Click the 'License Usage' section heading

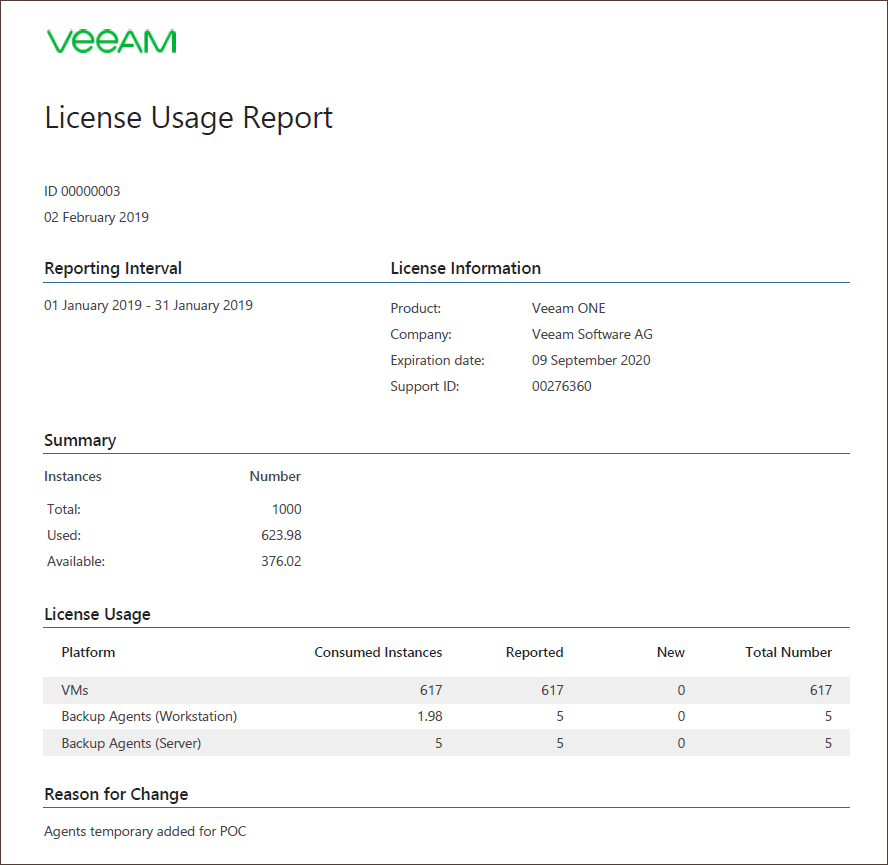97,615
